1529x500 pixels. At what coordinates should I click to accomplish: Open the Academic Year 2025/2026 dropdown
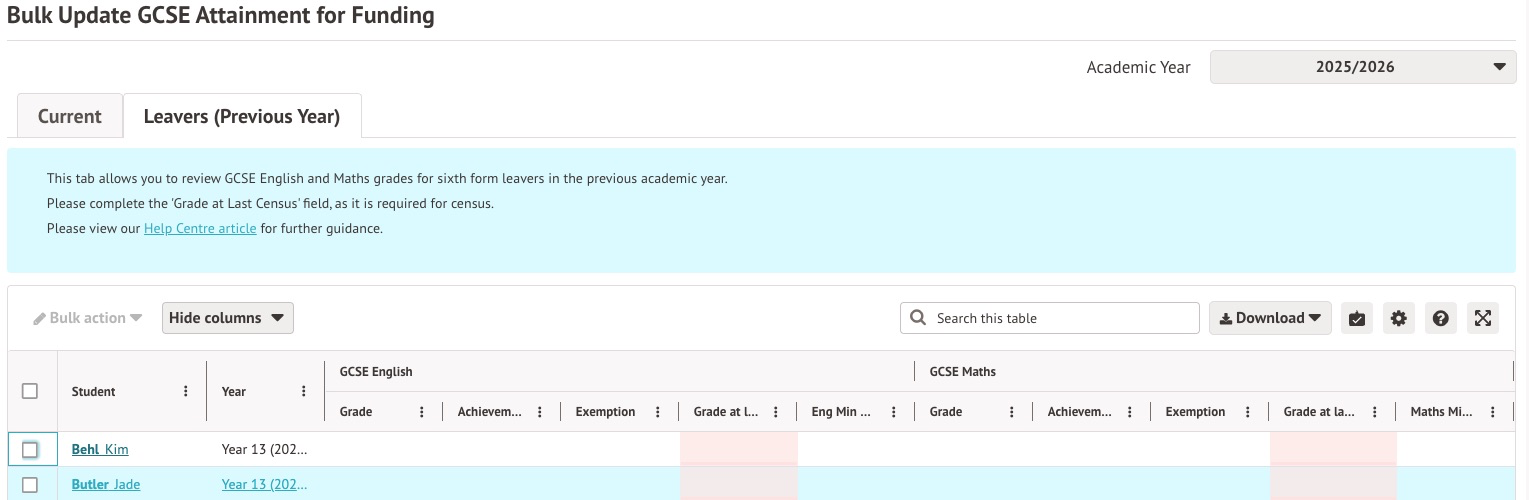click(1362, 67)
